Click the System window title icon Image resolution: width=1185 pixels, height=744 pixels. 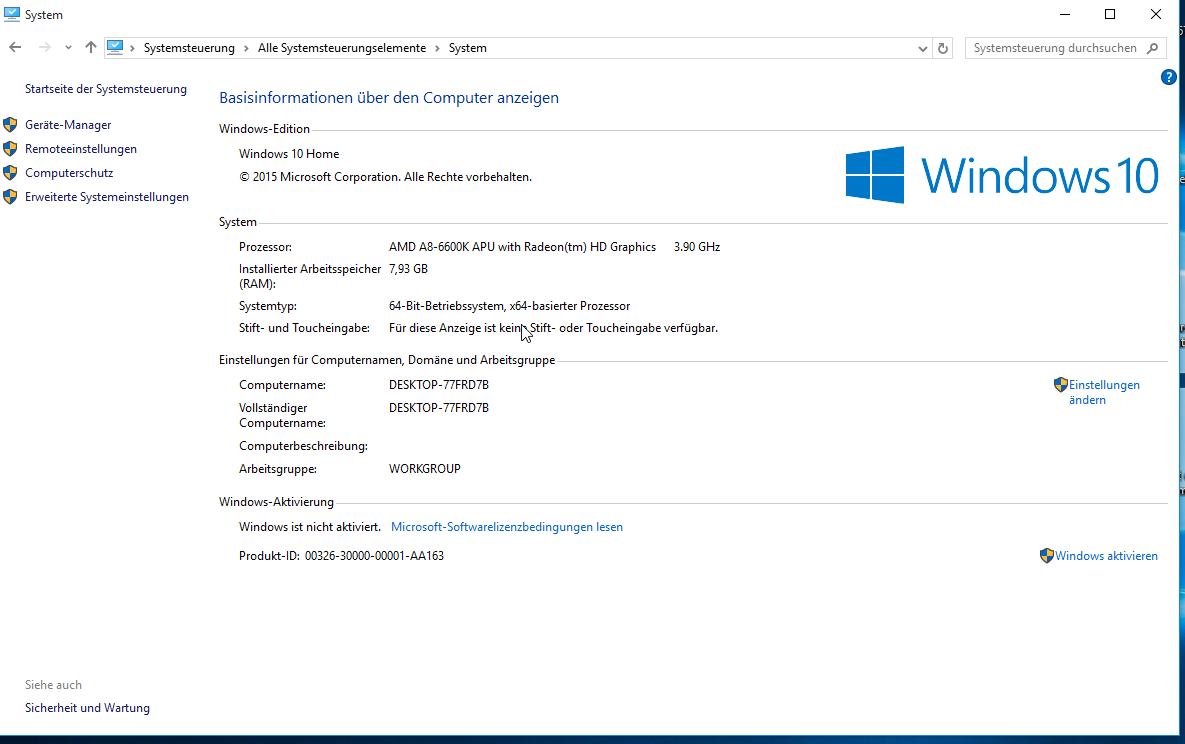click(11, 14)
